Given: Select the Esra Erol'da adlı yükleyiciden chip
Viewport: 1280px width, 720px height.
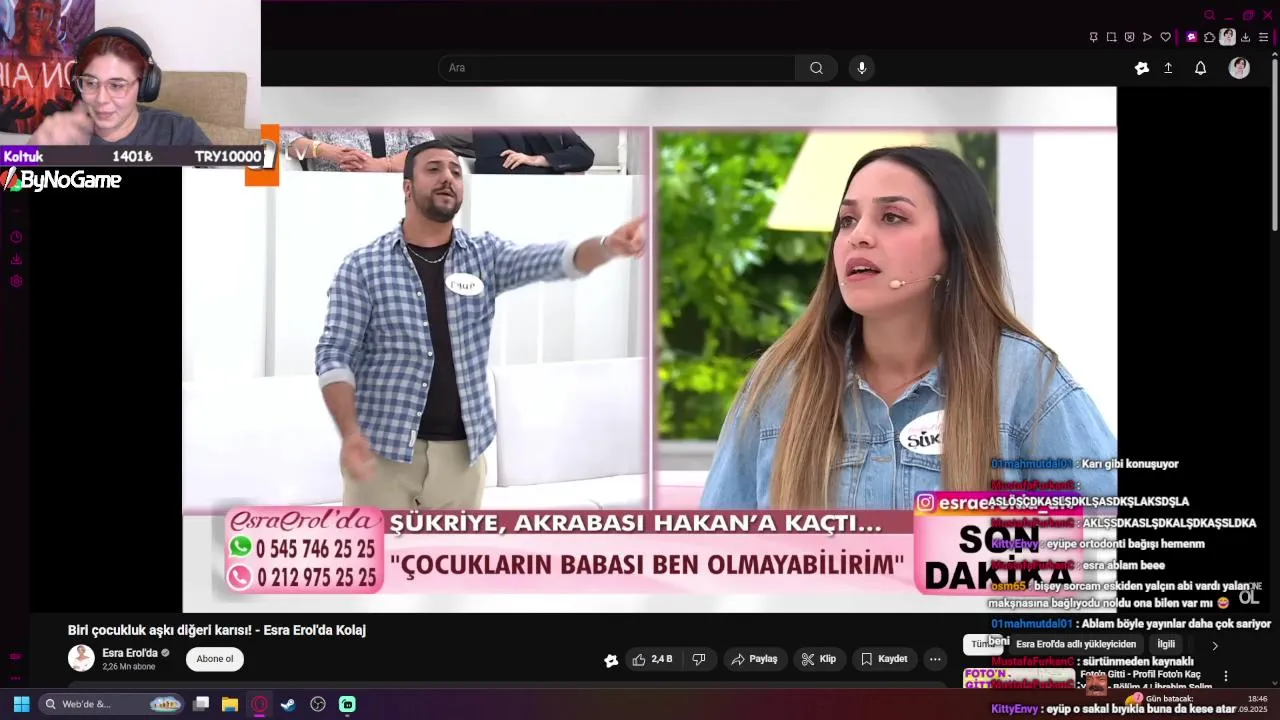Looking at the screenshot, I should click(x=1076, y=645).
